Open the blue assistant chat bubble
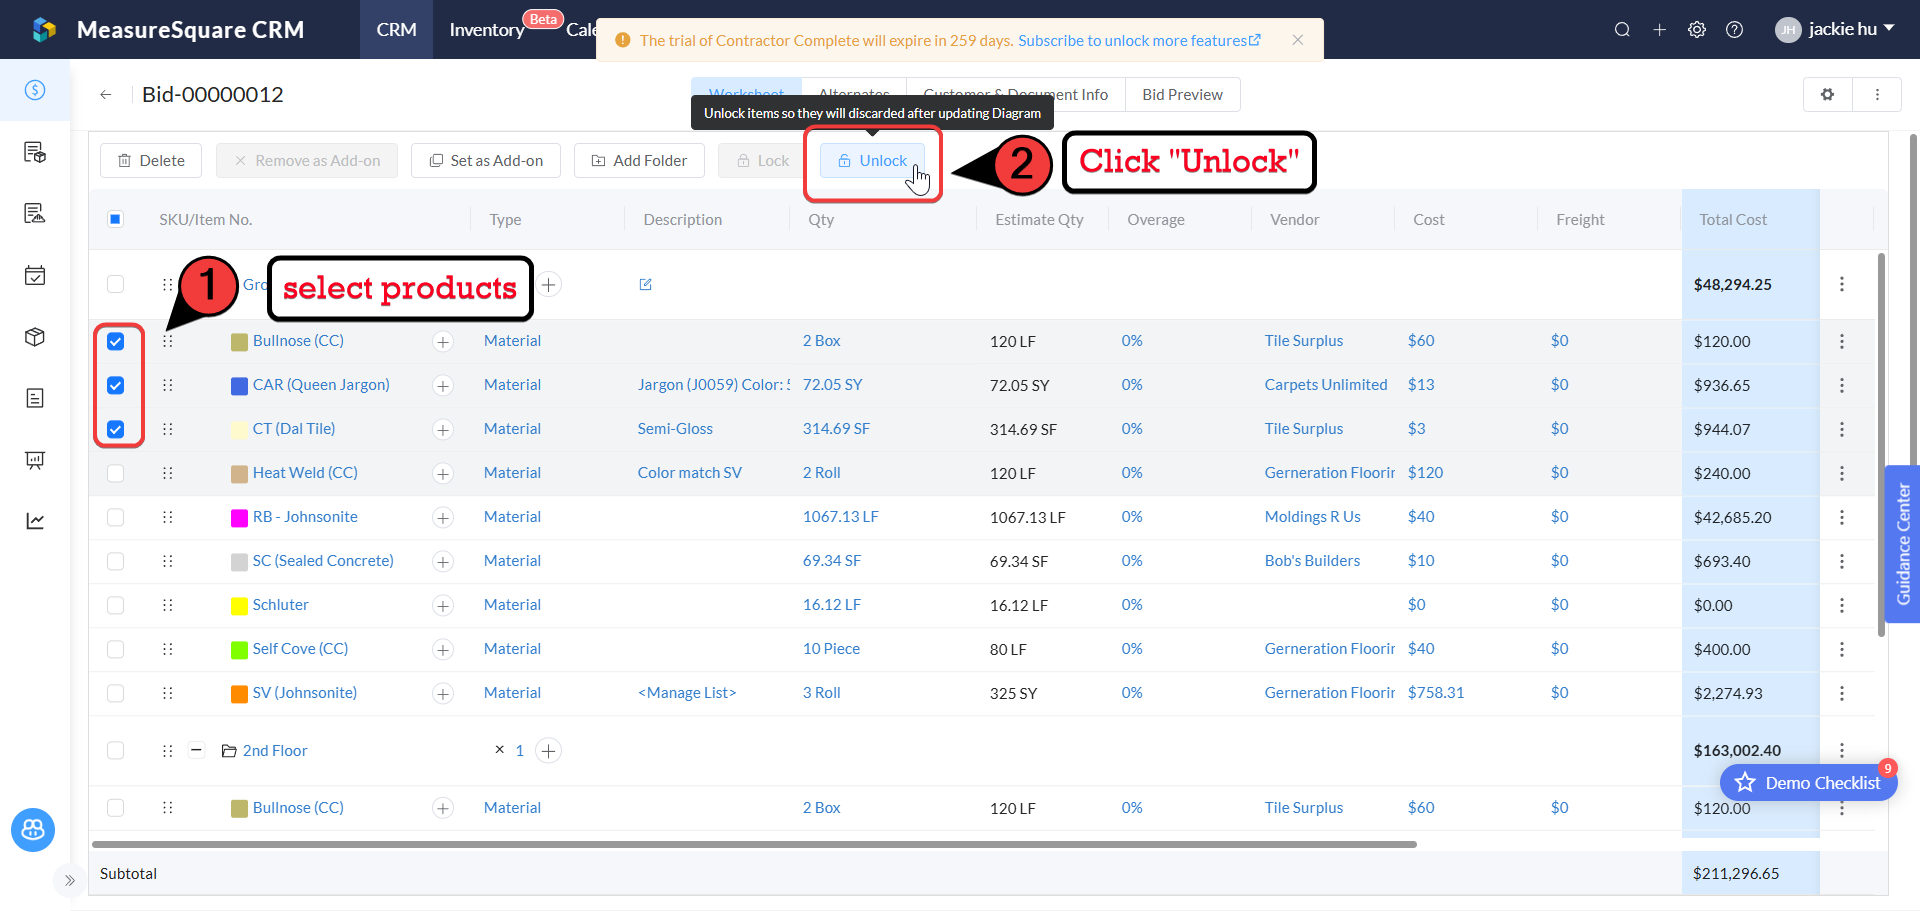The image size is (1920, 911). [33, 830]
